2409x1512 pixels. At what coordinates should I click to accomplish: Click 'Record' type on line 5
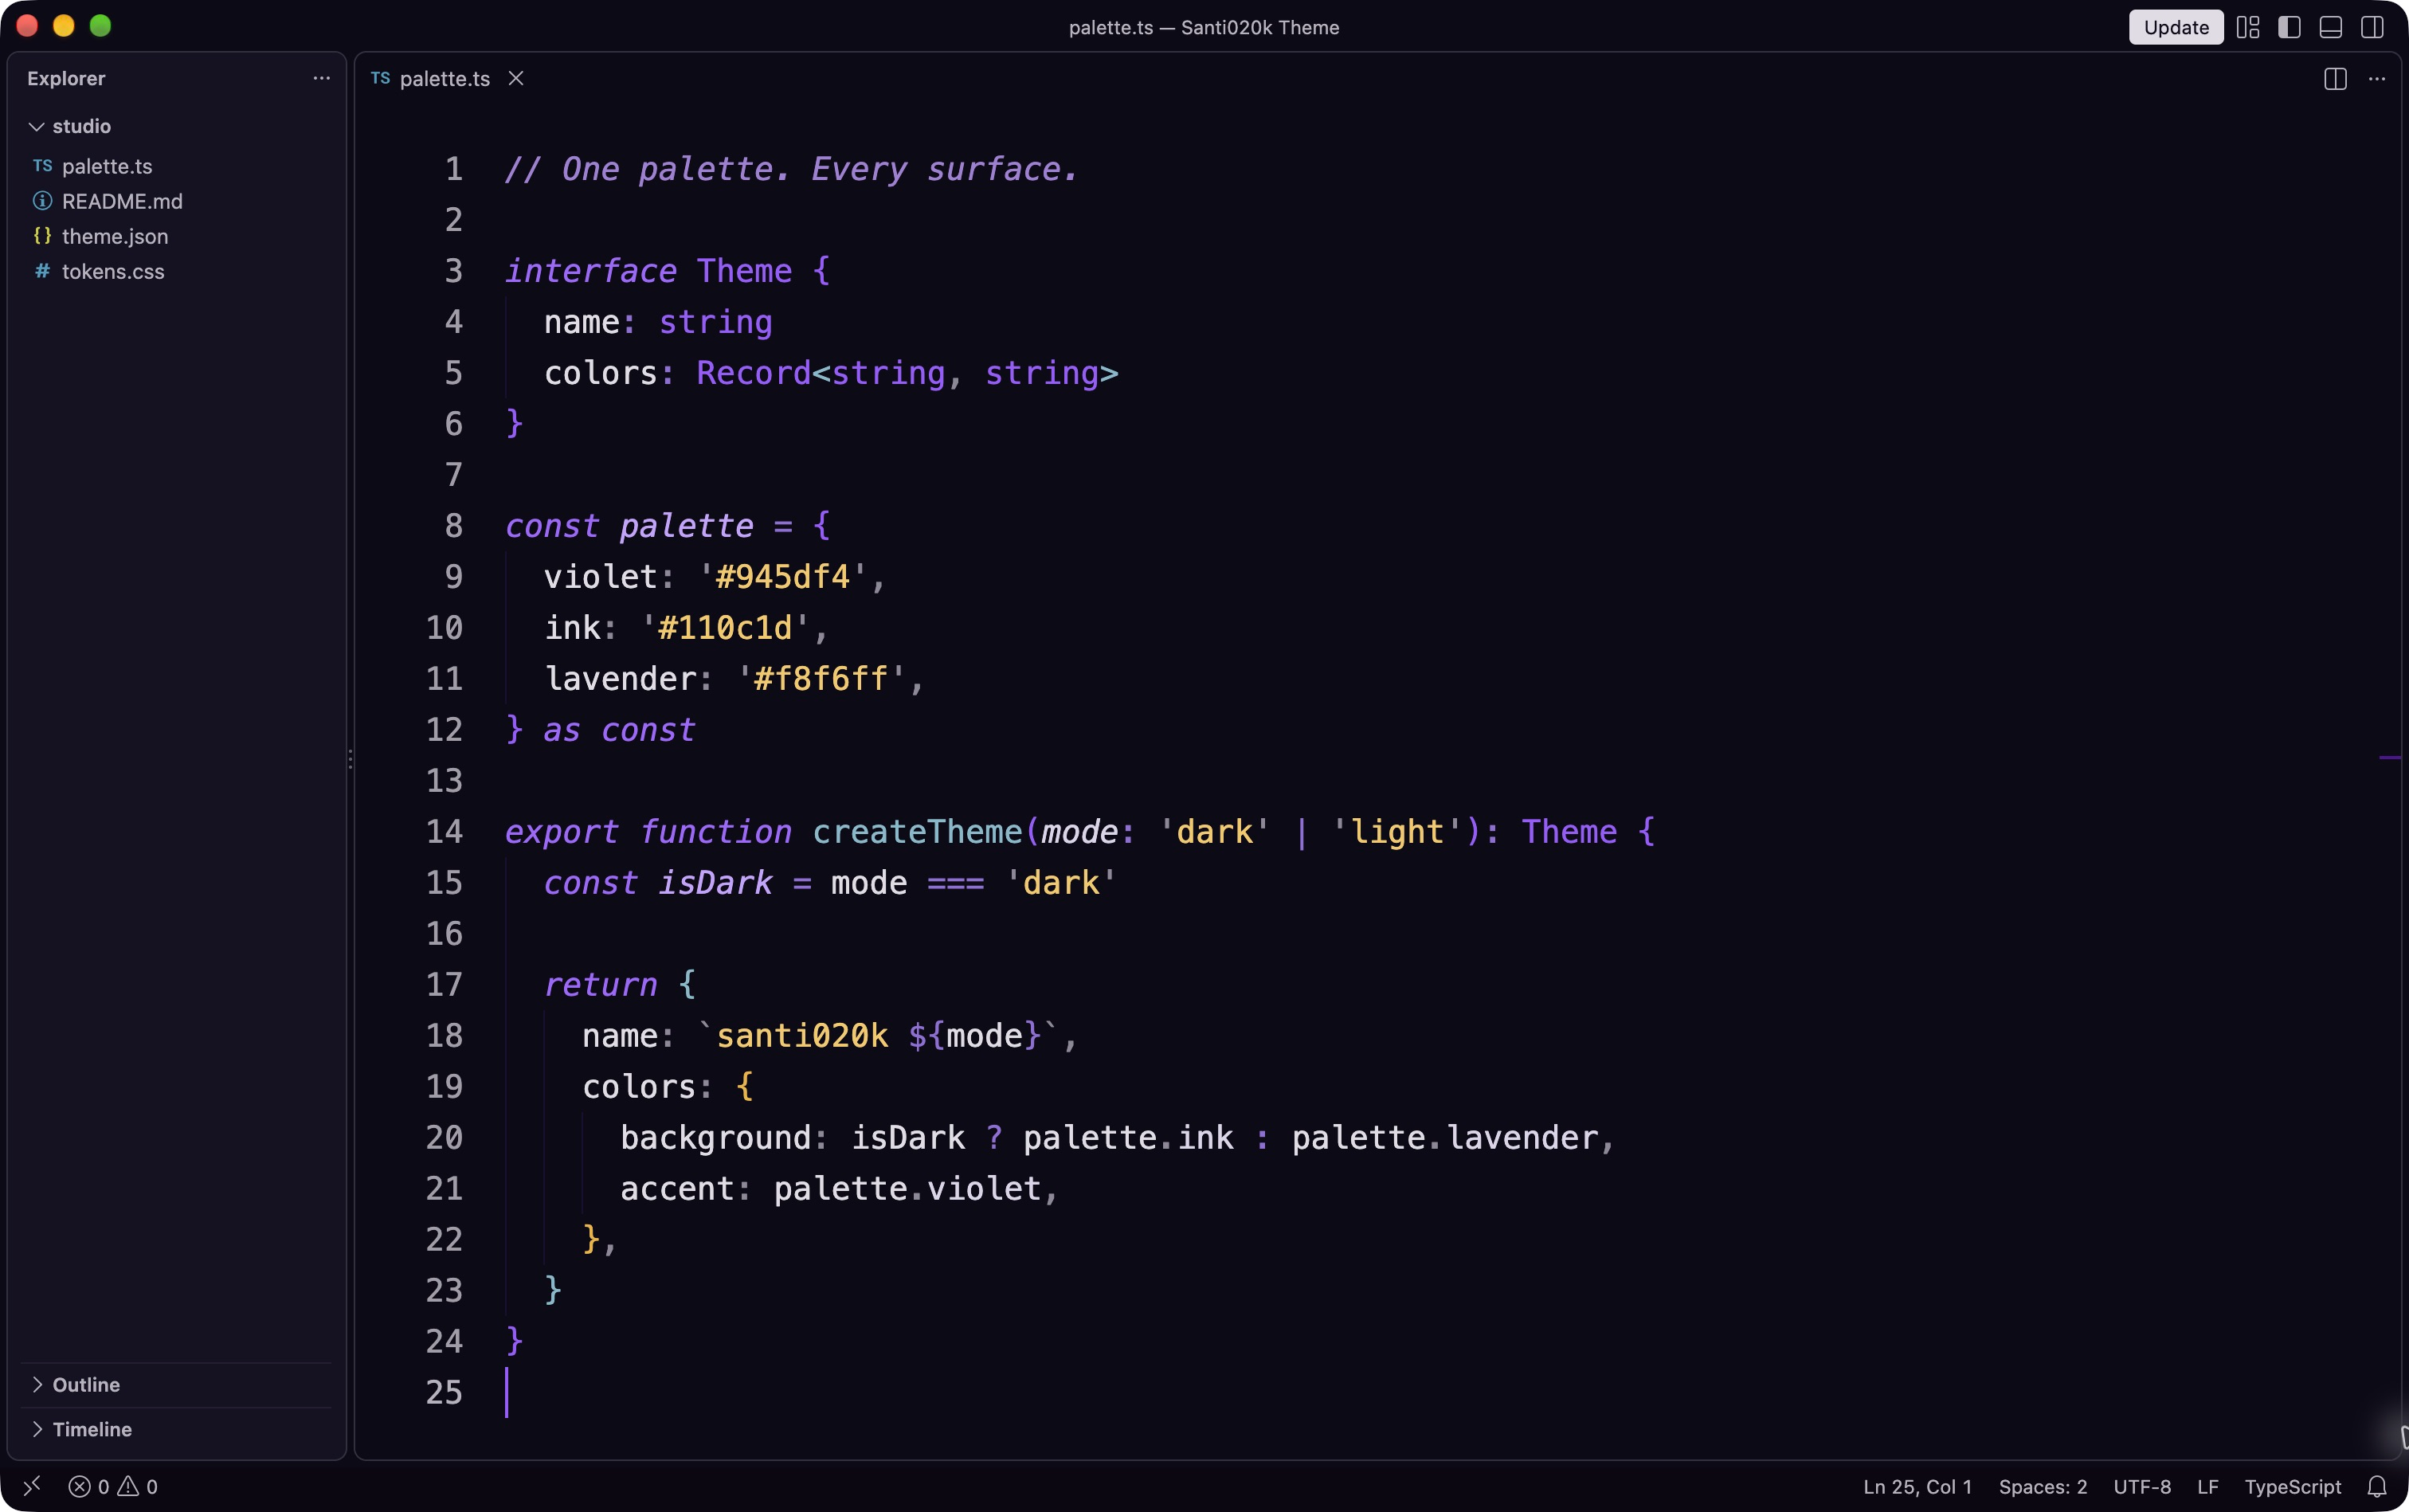(x=754, y=373)
